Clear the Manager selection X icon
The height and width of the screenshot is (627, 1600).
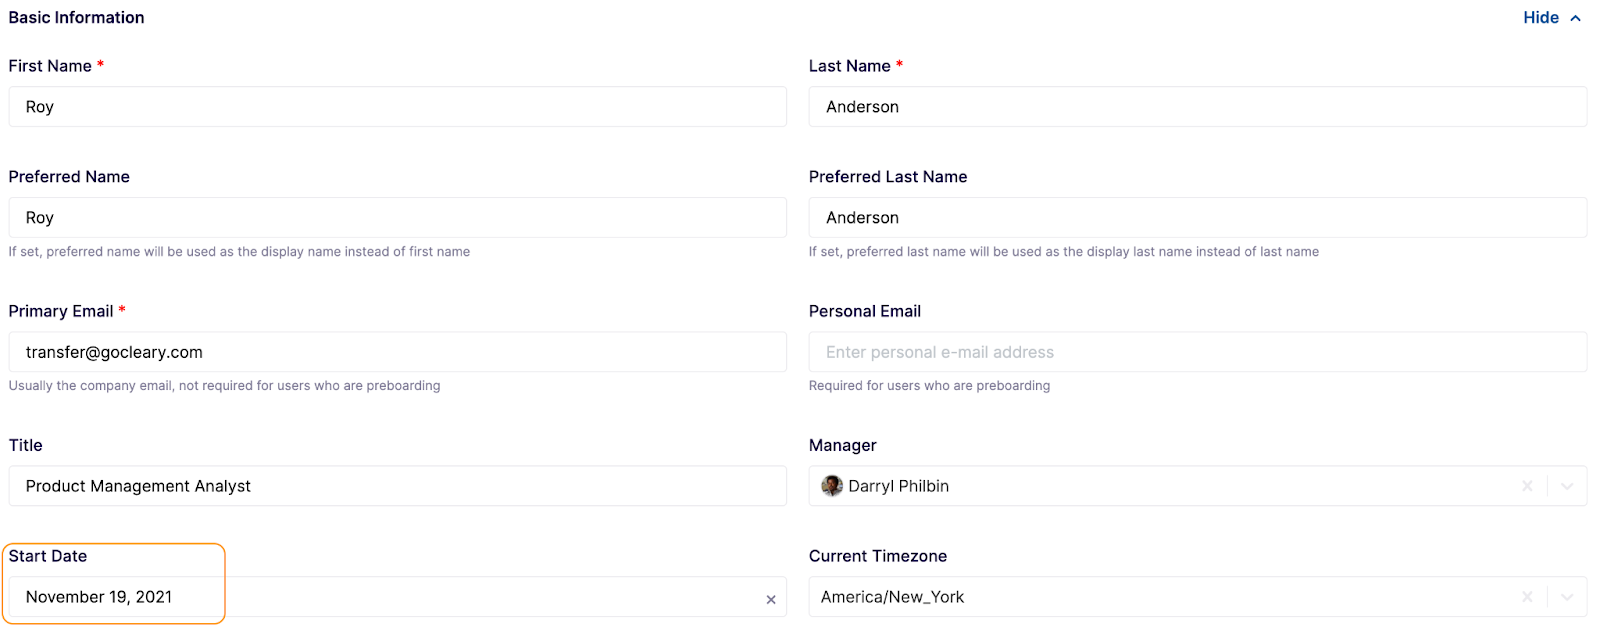1527,486
